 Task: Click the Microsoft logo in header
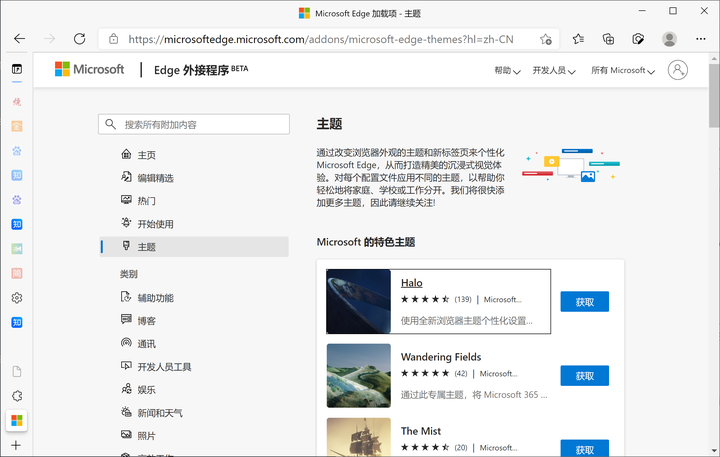pos(90,69)
